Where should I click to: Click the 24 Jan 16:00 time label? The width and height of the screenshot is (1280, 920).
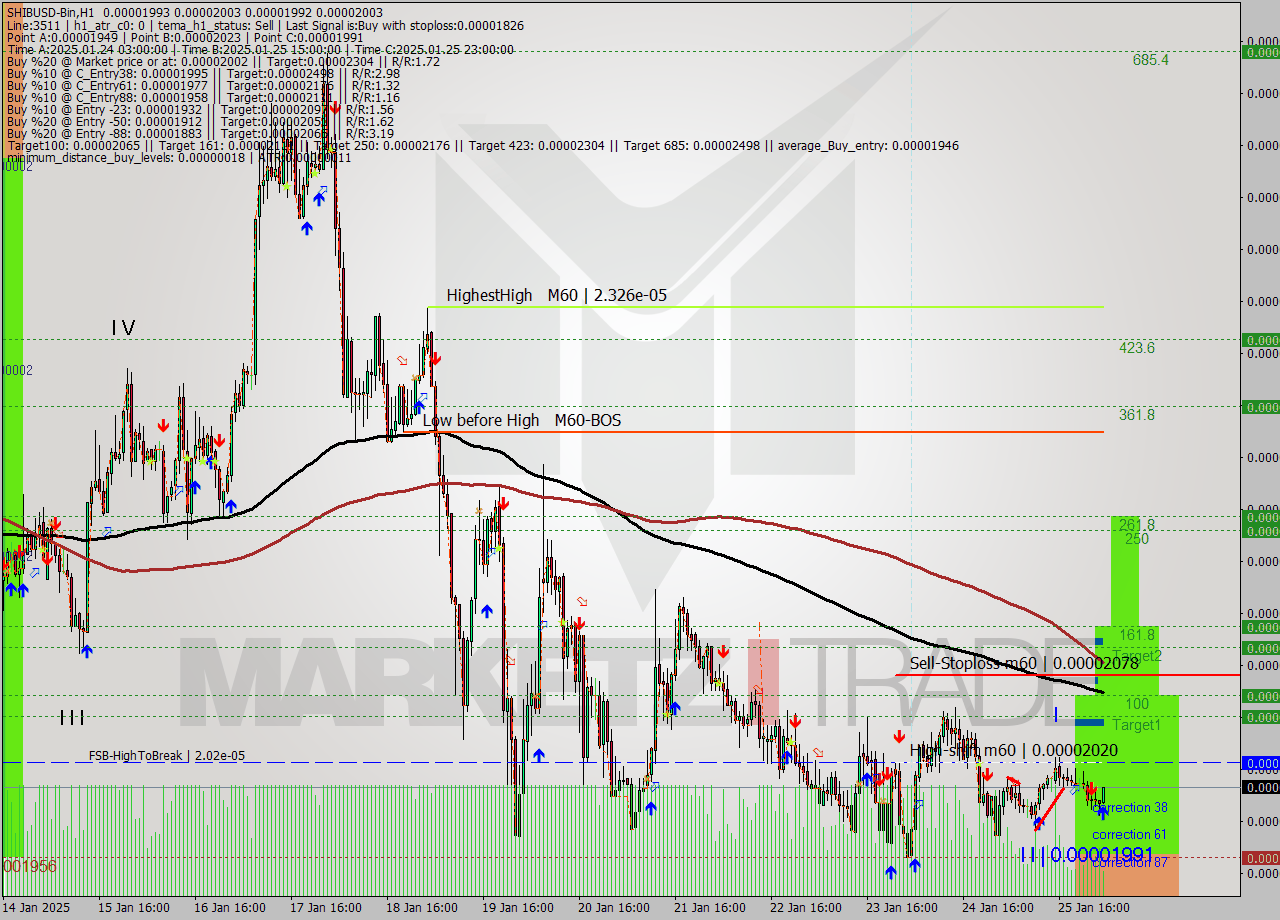point(997,908)
